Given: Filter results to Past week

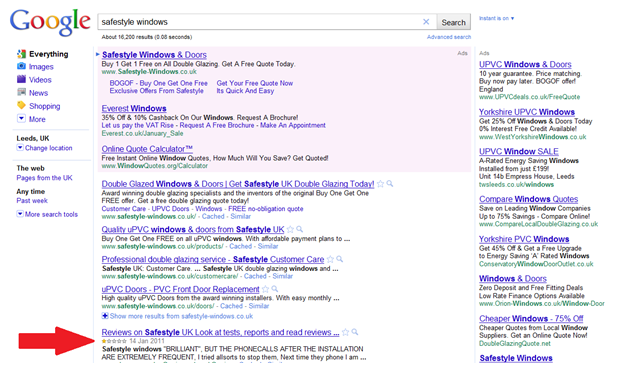Looking at the screenshot, I should [x=32, y=201].
